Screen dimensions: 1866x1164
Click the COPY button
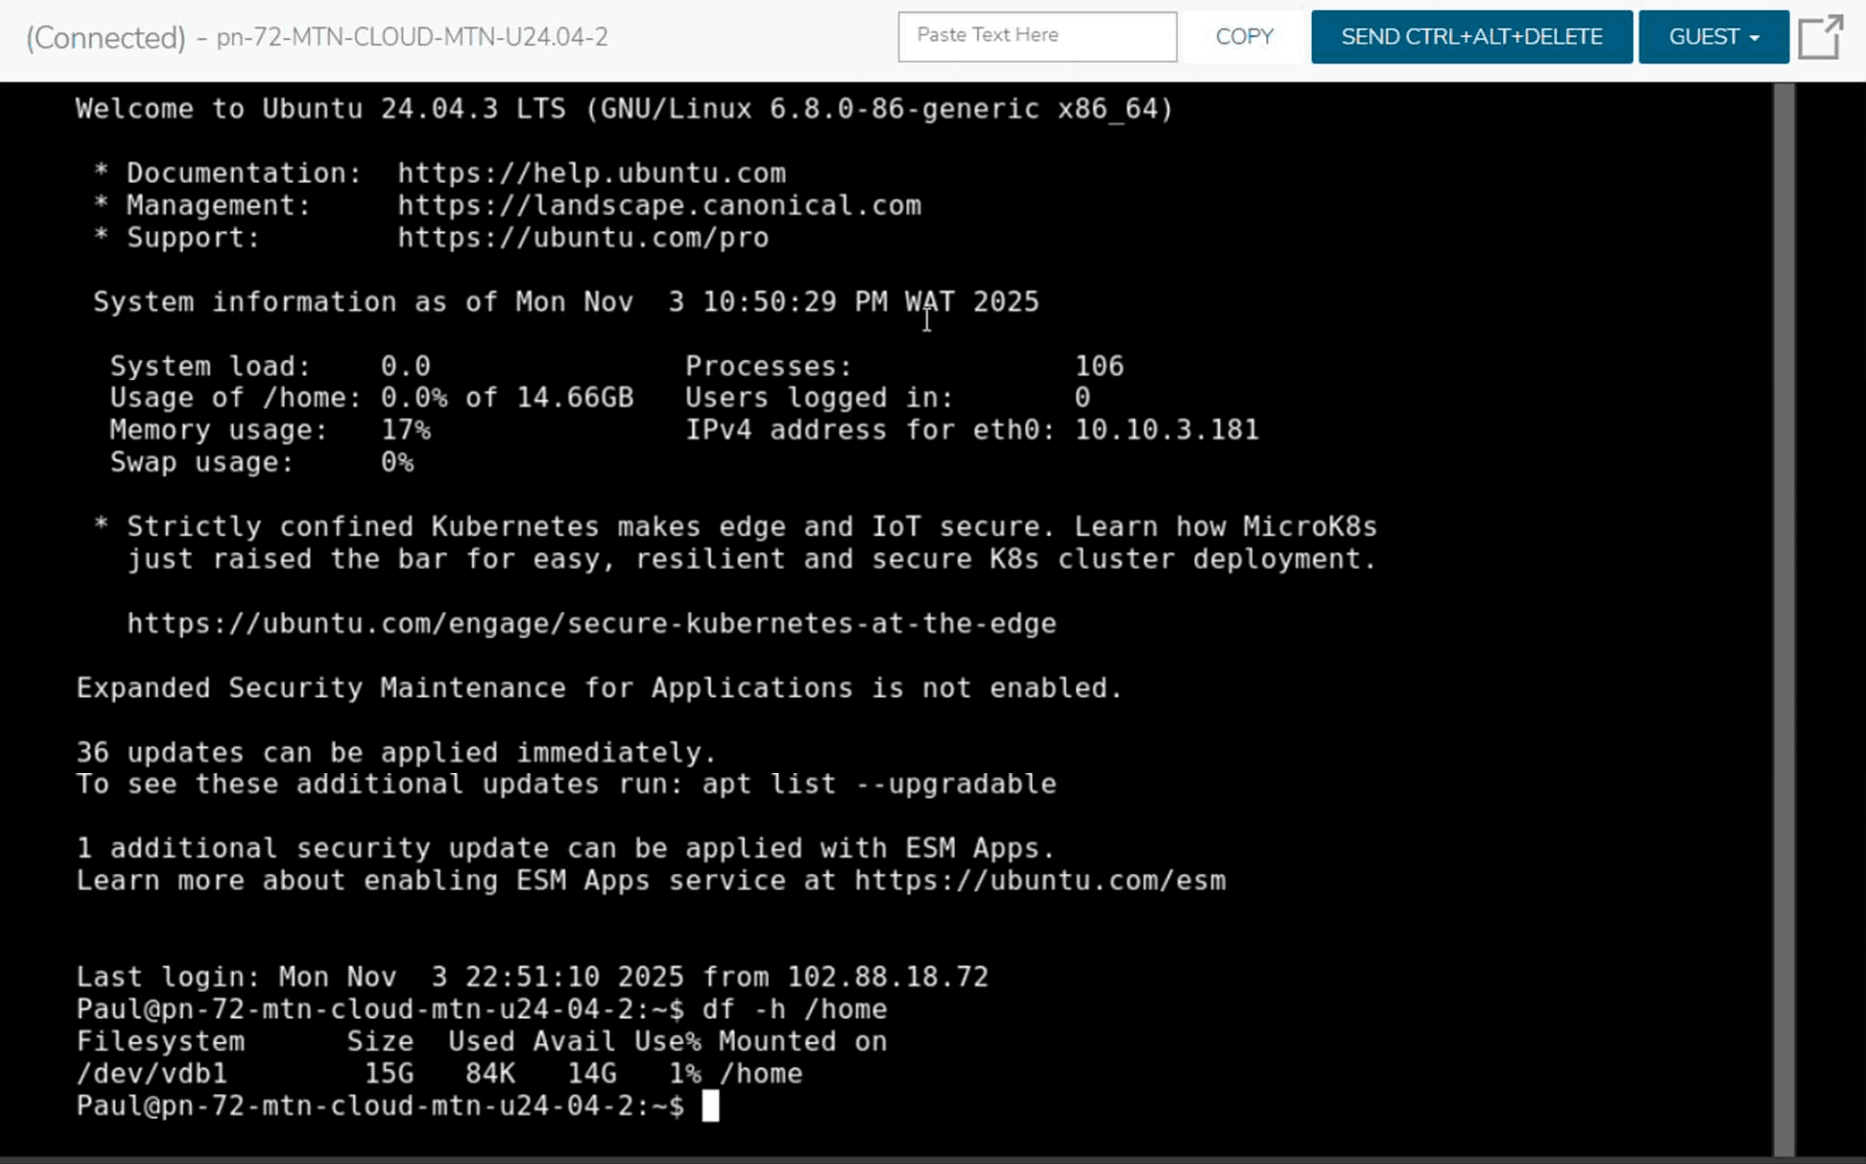1244,37
